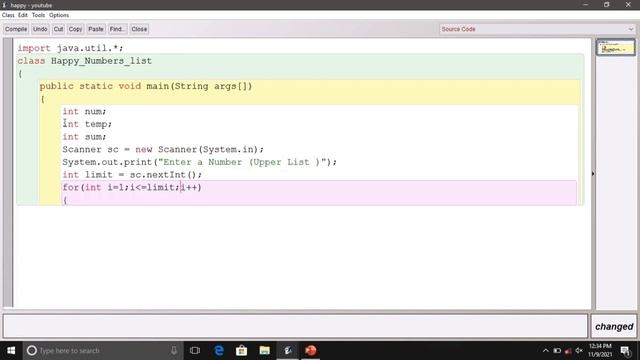
Task: Click the class name Happy_Numbers_list
Action: (x=101, y=61)
